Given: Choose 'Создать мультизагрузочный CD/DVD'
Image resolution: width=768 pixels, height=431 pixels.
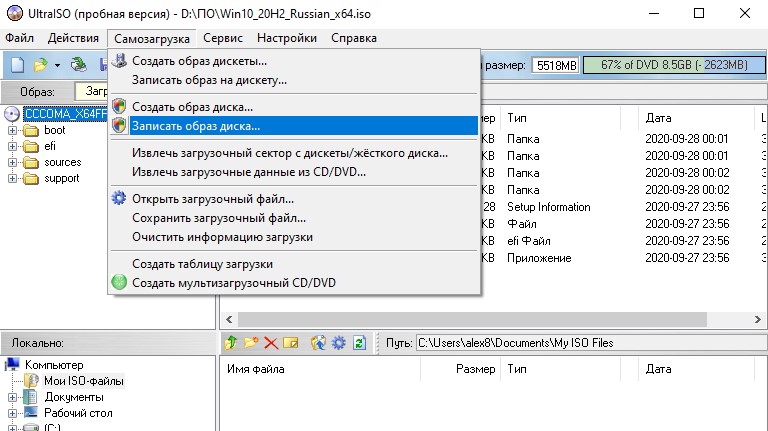Looking at the screenshot, I should tap(294, 283).
